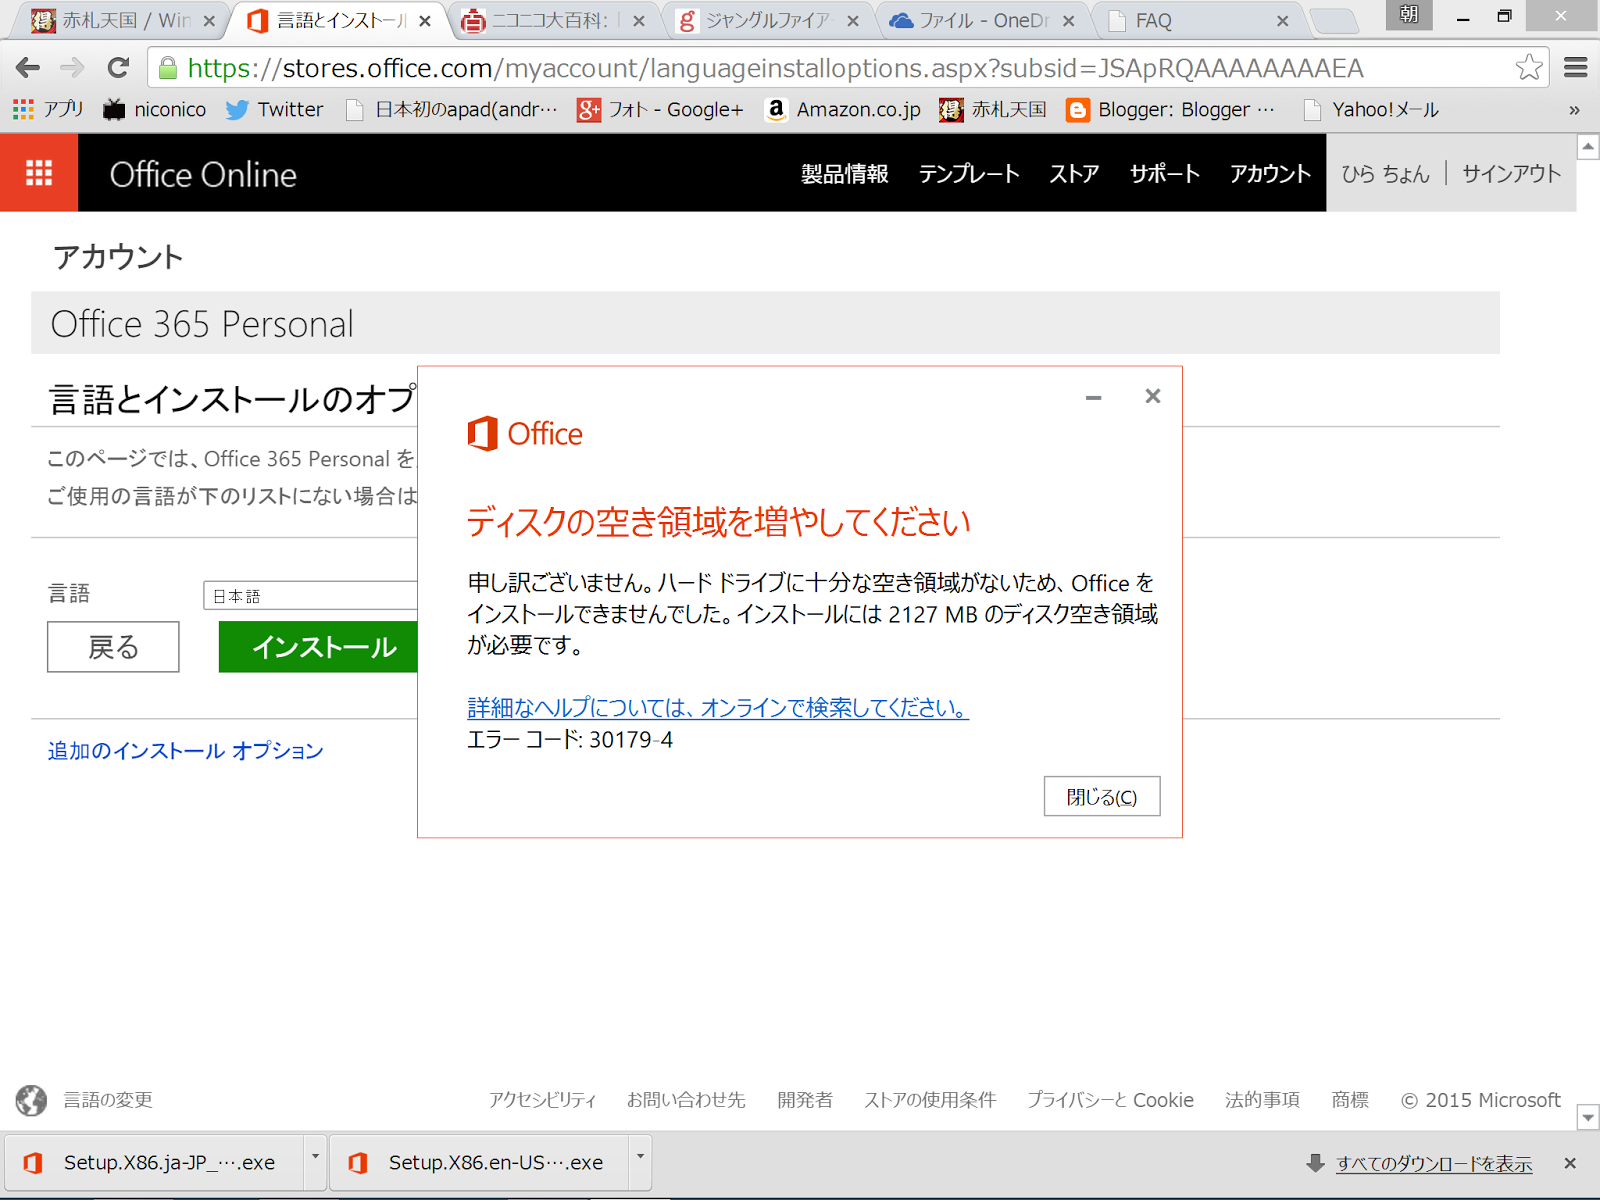
Task: Open the プライバシーと Cookie footer link
Action: click(x=1110, y=1100)
